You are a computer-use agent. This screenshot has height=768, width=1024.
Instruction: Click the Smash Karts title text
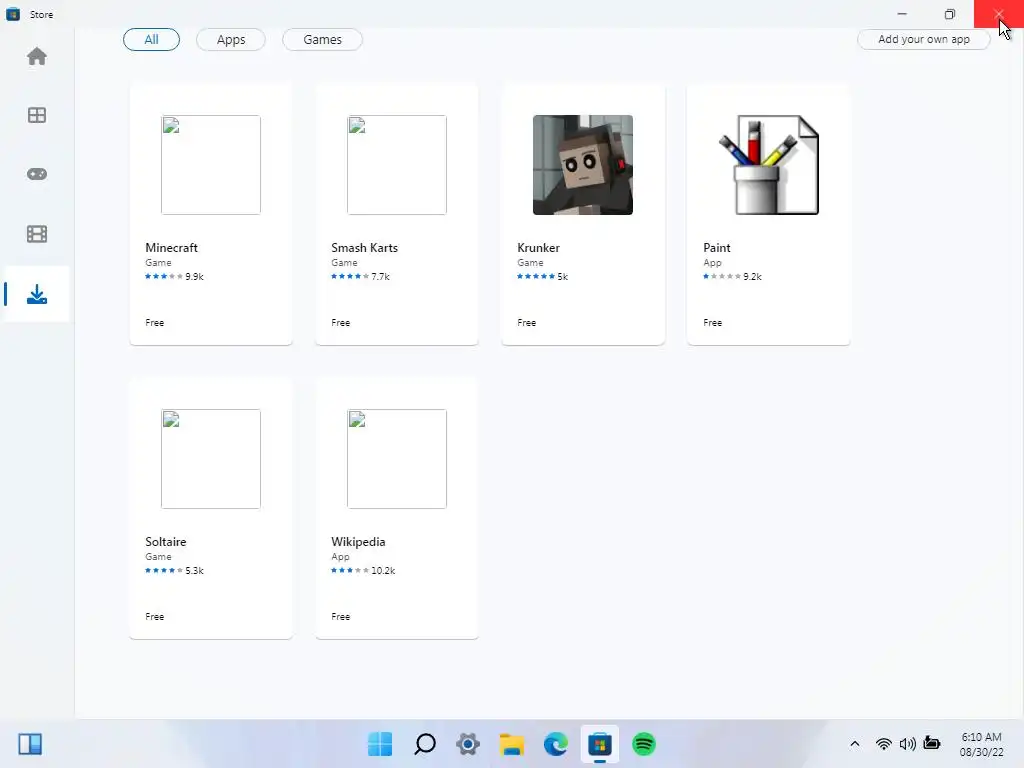(x=364, y=248)
